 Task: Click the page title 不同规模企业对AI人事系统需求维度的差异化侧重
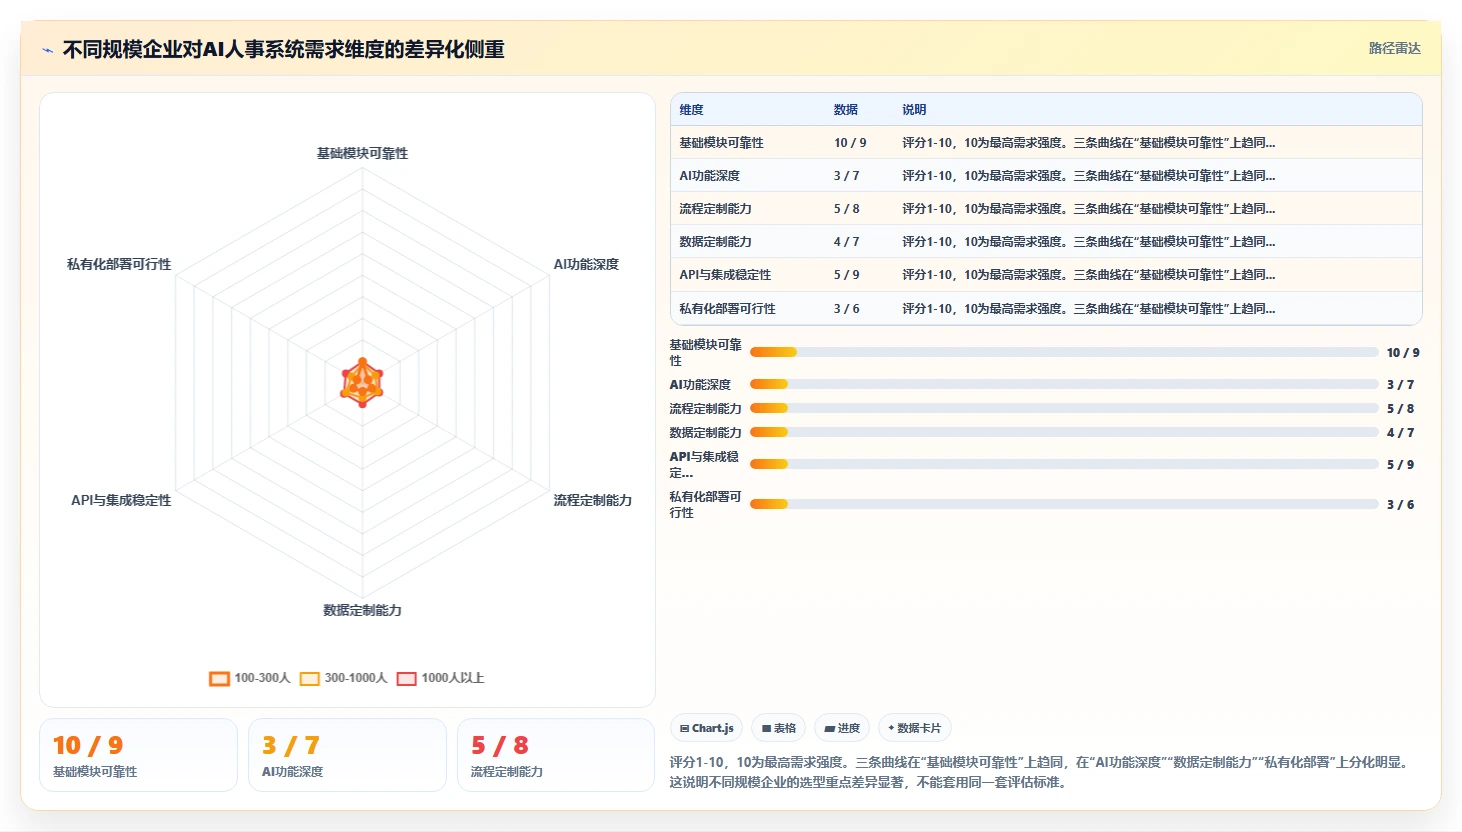tap(283, 50)
